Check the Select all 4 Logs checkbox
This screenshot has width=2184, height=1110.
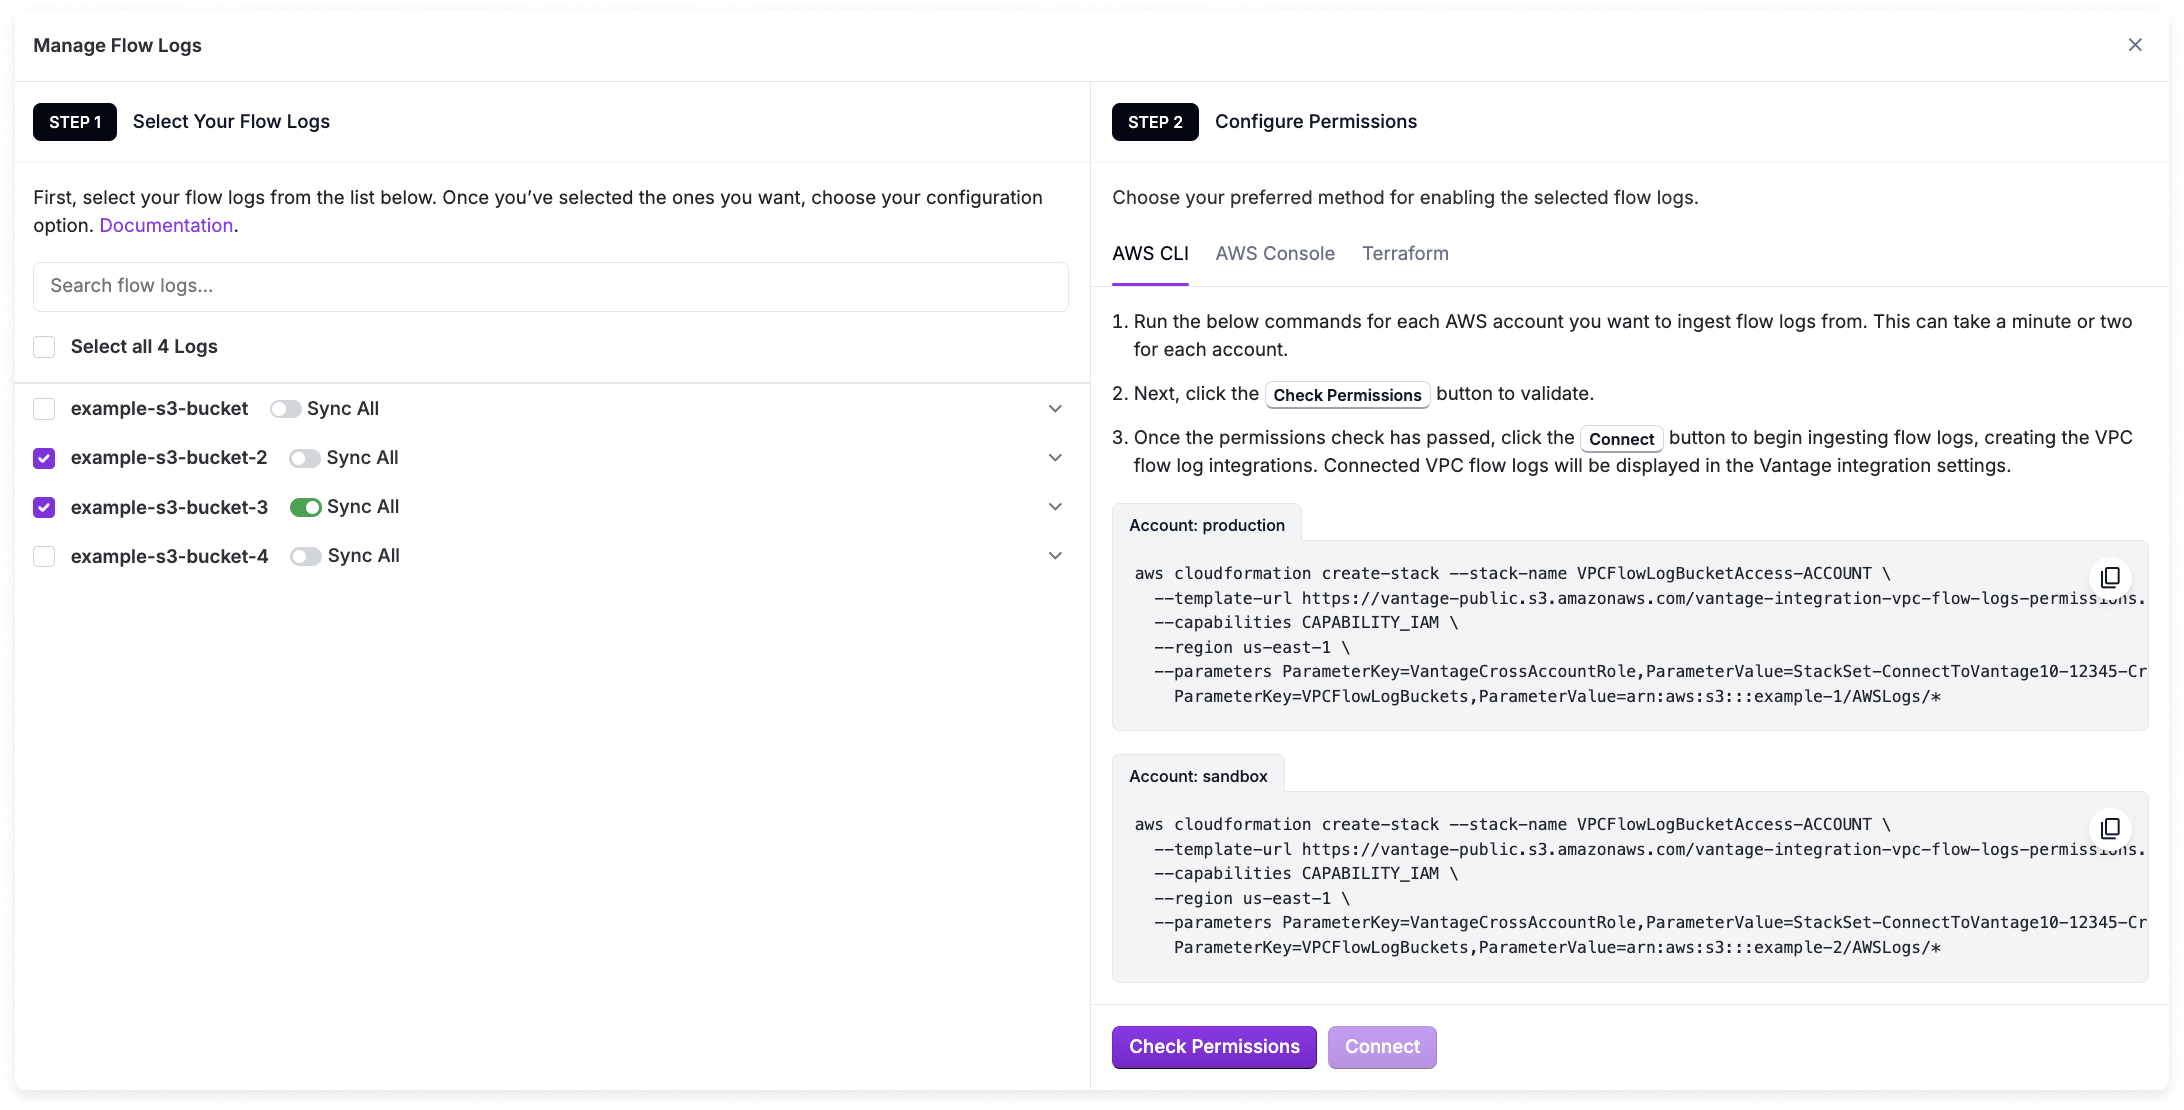(x=44, y=347)
